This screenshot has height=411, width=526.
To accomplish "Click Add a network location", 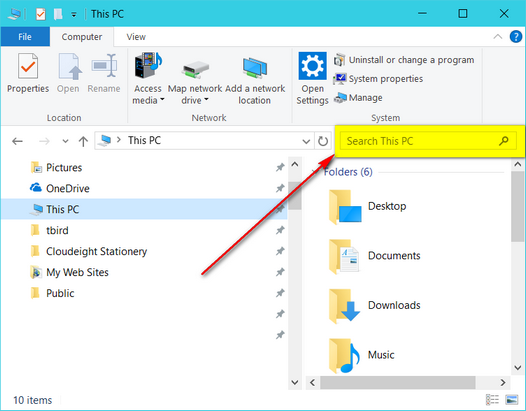I will (x=255, y=81).
